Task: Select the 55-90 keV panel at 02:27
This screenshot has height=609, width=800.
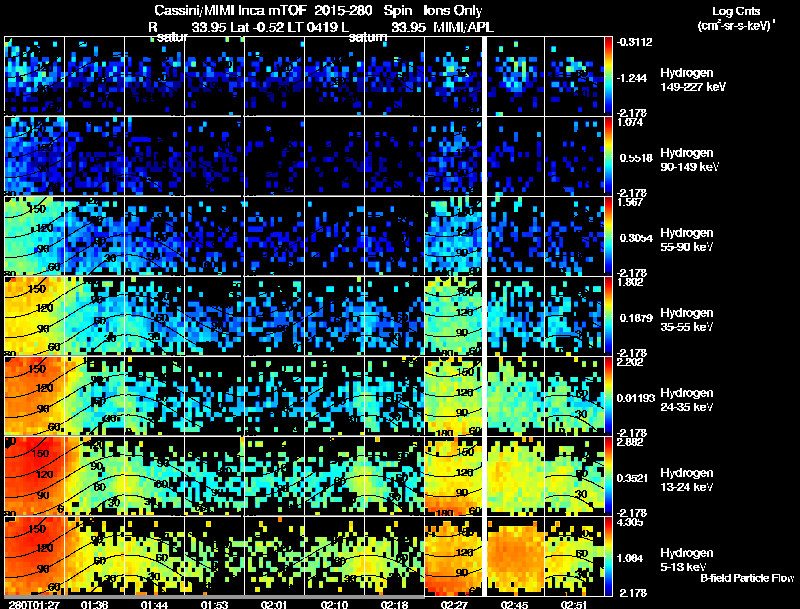Action: coord(453,236)
